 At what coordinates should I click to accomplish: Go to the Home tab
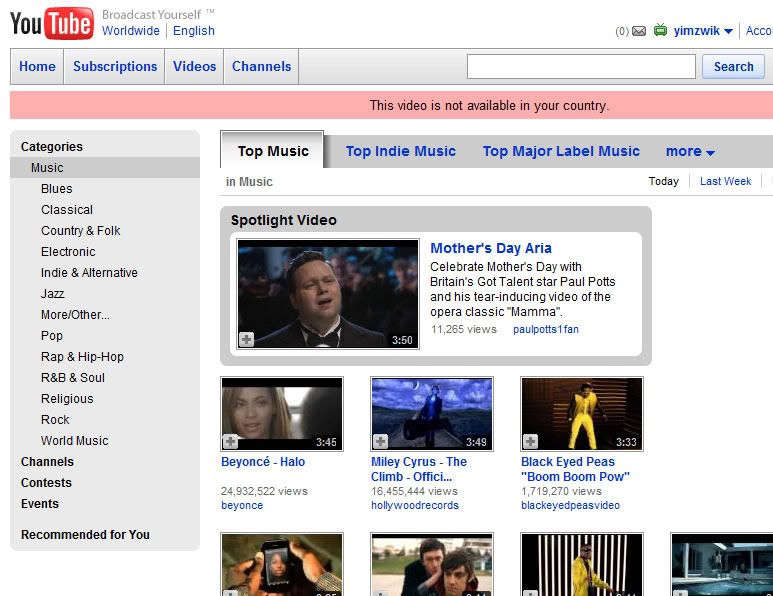point(37,67)
